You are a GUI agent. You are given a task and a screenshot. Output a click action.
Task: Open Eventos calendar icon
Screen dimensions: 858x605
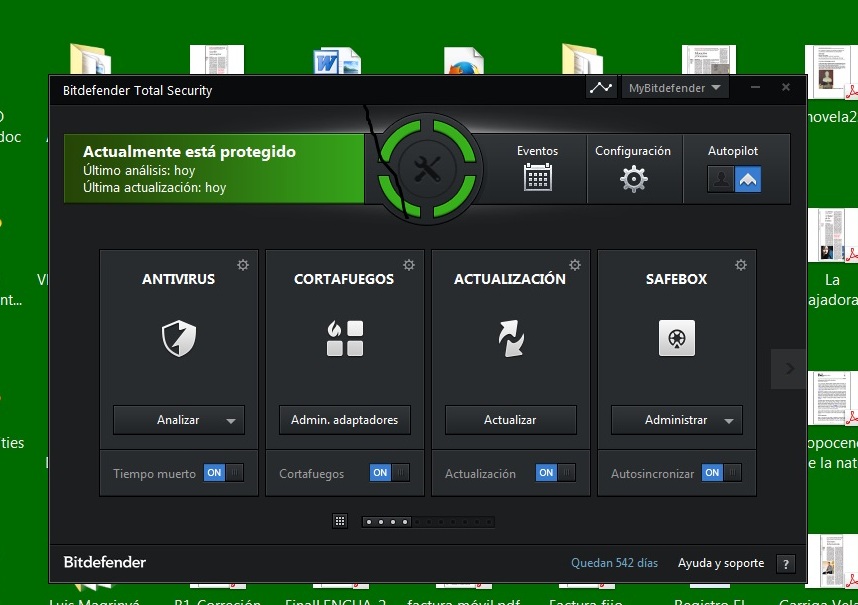[537, 177]
